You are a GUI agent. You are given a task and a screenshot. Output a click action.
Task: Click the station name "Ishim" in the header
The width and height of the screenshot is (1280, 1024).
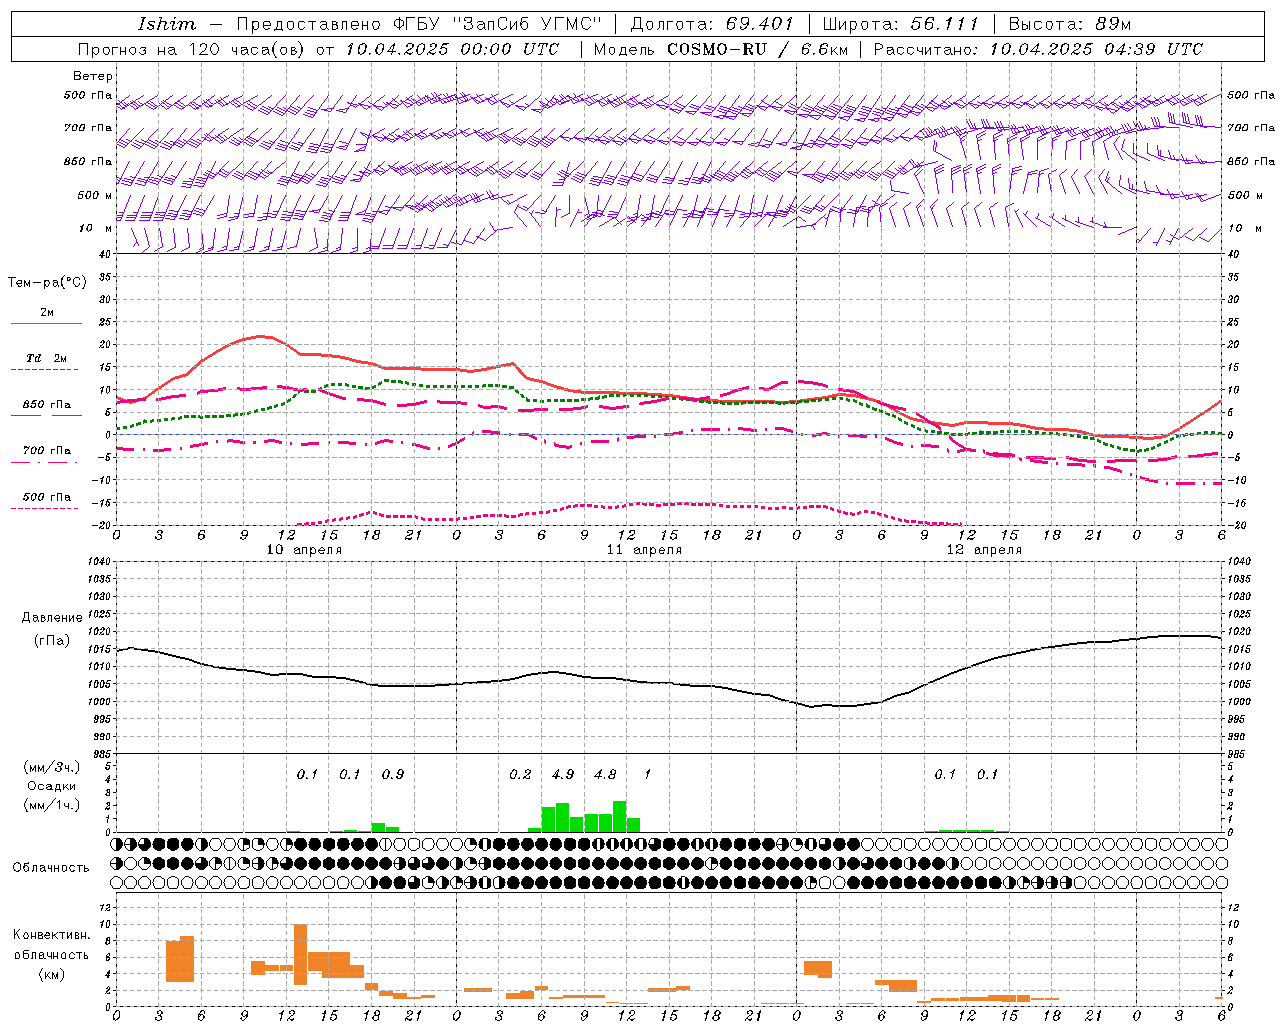(167, 23)
